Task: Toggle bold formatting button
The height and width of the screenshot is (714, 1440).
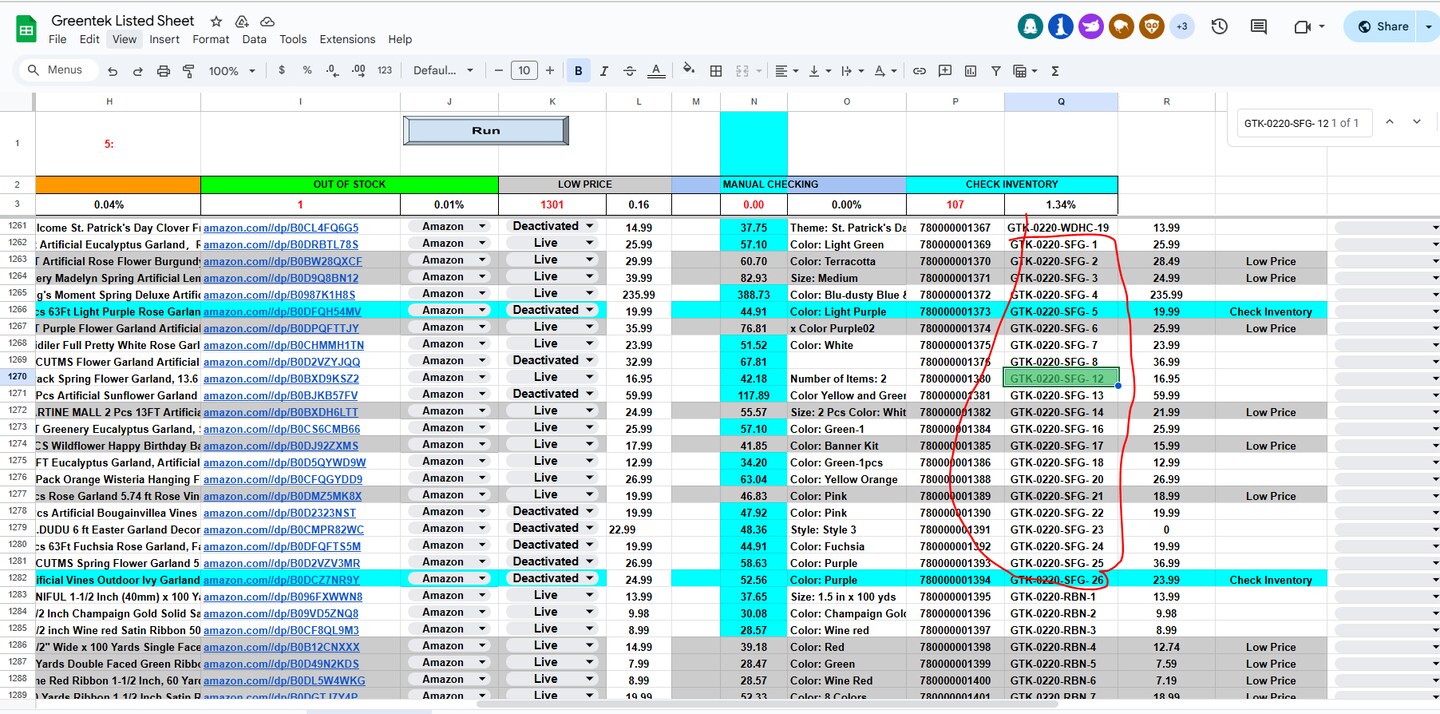Action: tap(578, 71)
